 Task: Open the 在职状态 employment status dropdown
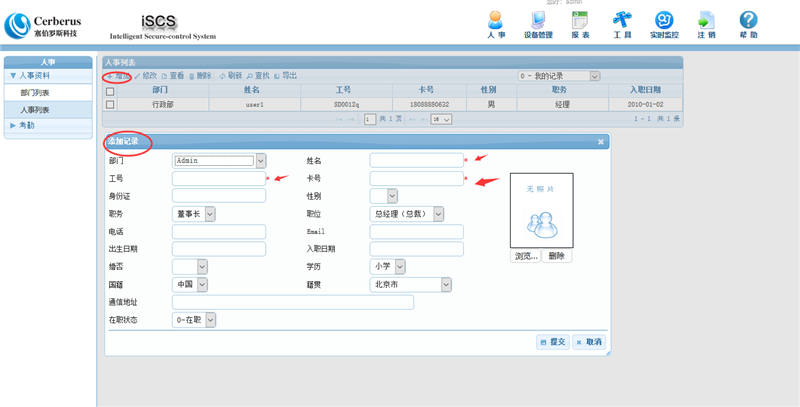click(210, 320)
